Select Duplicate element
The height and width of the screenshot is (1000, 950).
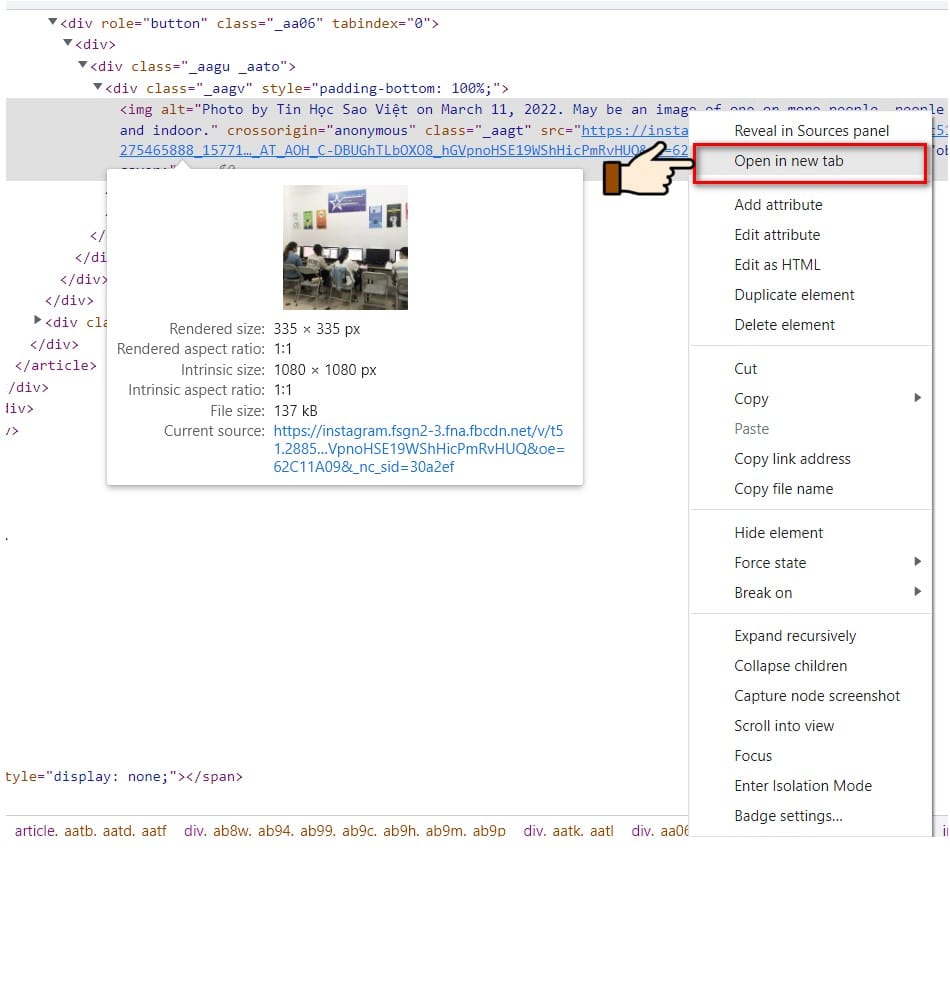[x=811, y=295]
